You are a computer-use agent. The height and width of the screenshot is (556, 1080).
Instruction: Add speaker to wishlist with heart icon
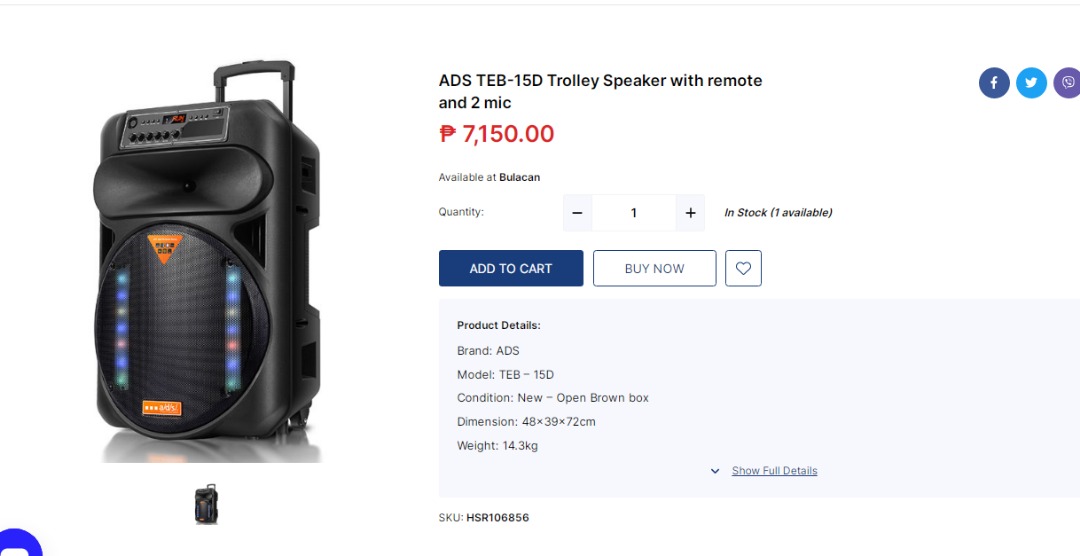743,268
